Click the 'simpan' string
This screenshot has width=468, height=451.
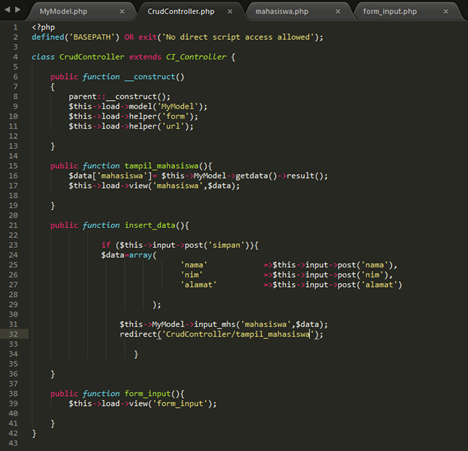point(227,245)
